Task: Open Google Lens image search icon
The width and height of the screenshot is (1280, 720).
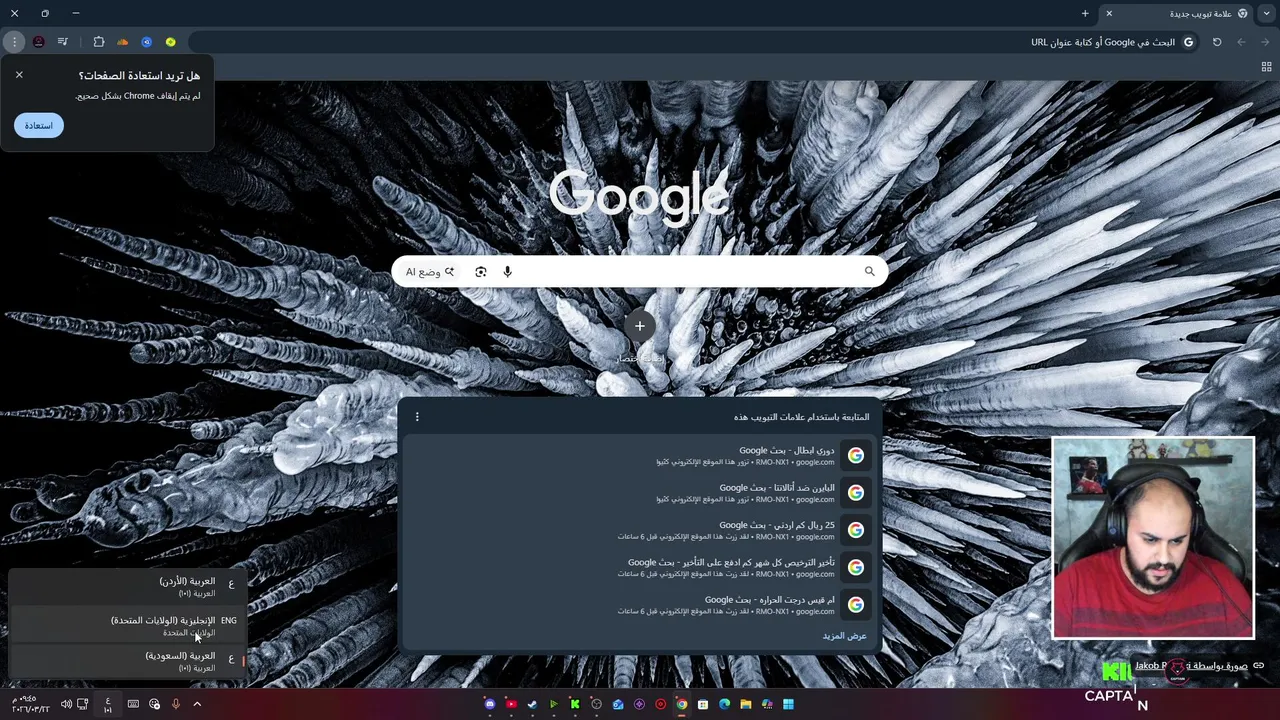Action: tap(481, 271)
